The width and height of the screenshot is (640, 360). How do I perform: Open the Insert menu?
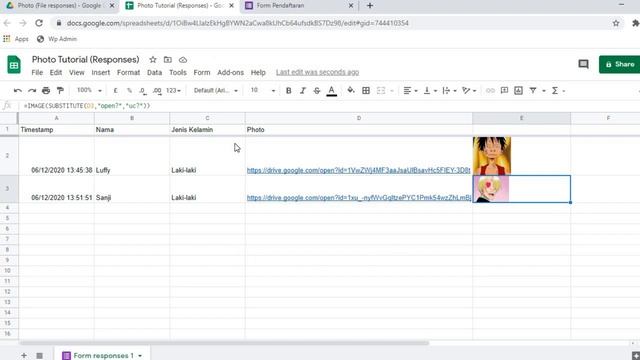tap(100, 73)
